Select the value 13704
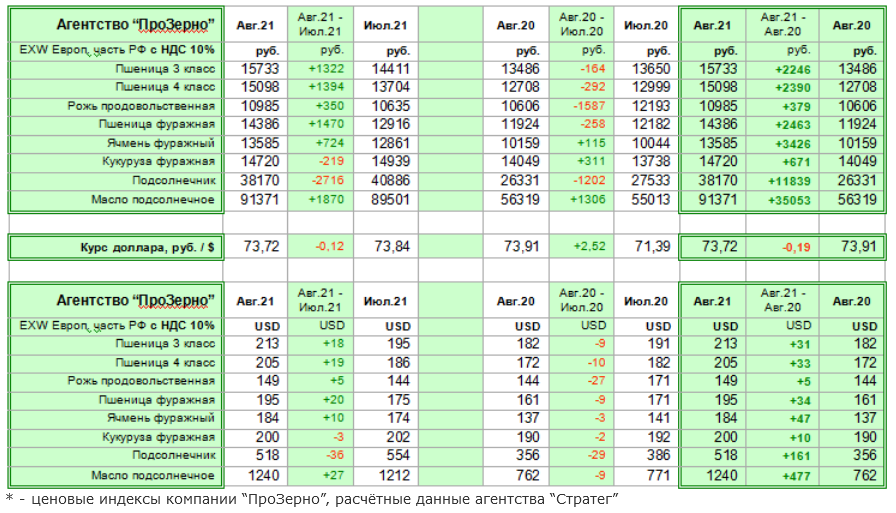This screenshot has width=896, height=513. [x=390, y=87]
